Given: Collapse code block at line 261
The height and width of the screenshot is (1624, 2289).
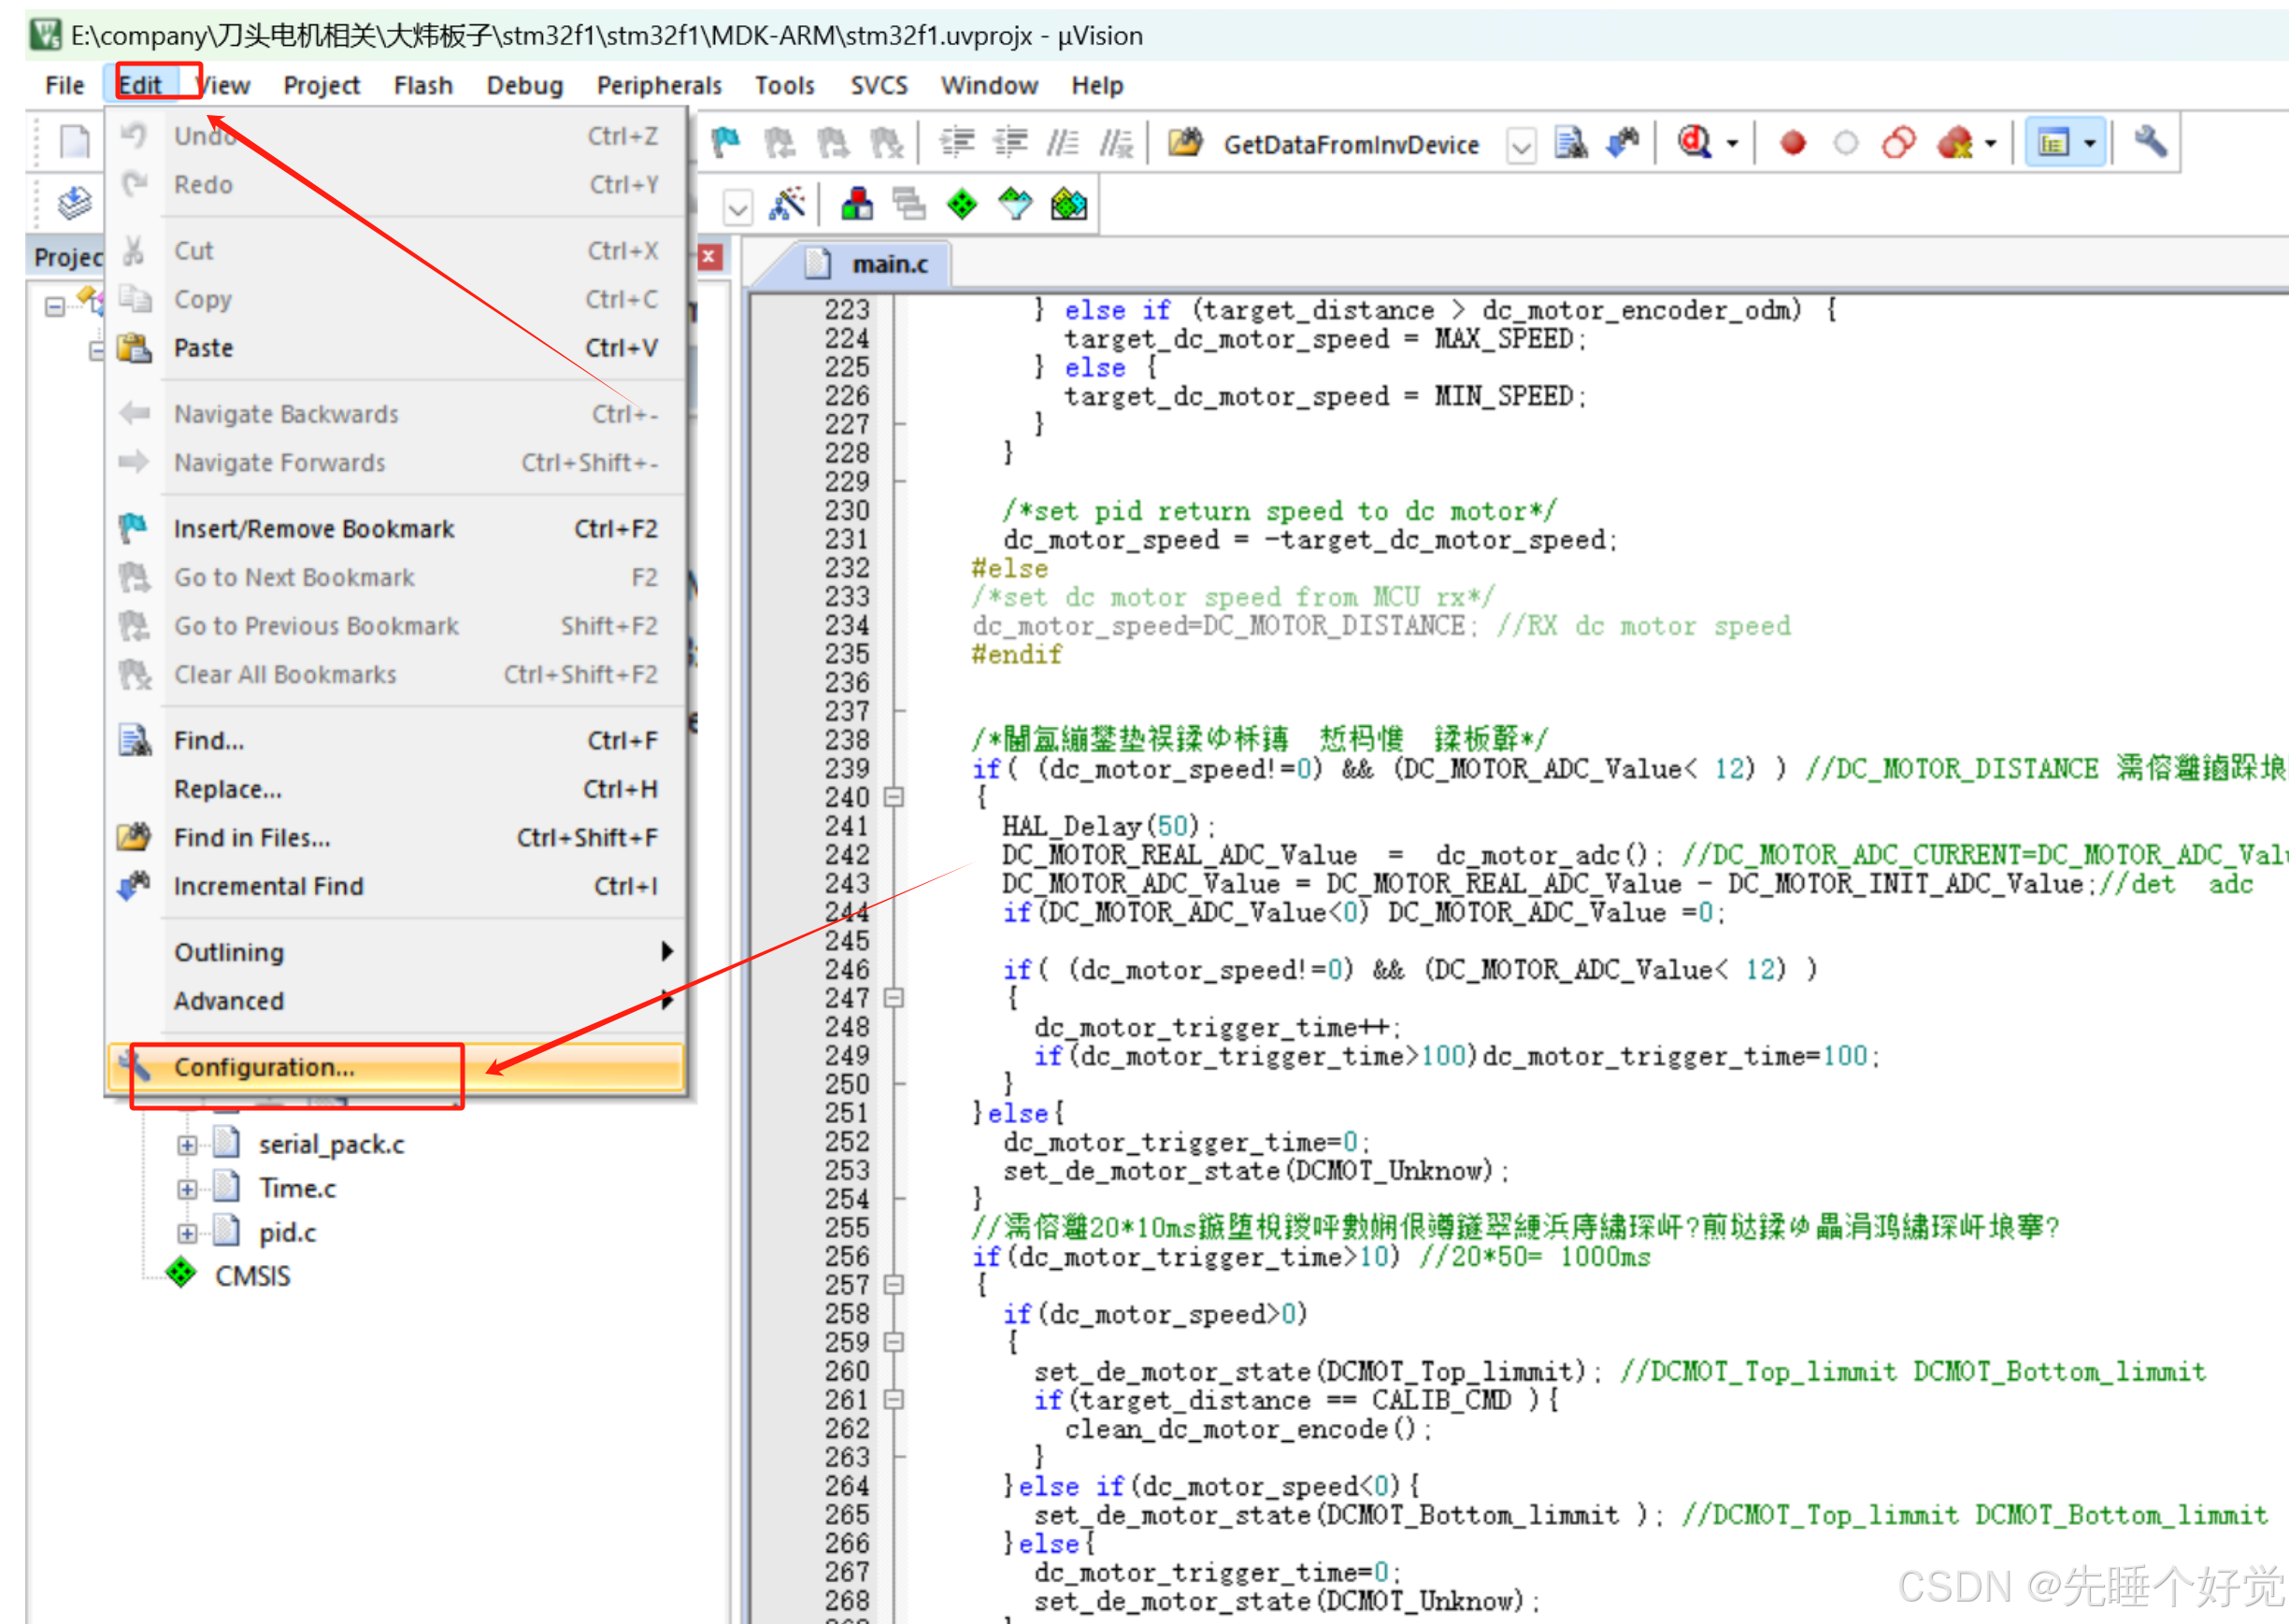Looking at the screenshot, I should click(894, 1400).
